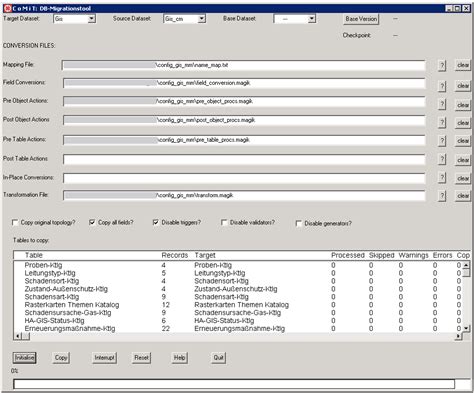Click the Processed column header
The image size is (474, 393).
(348, 255)
